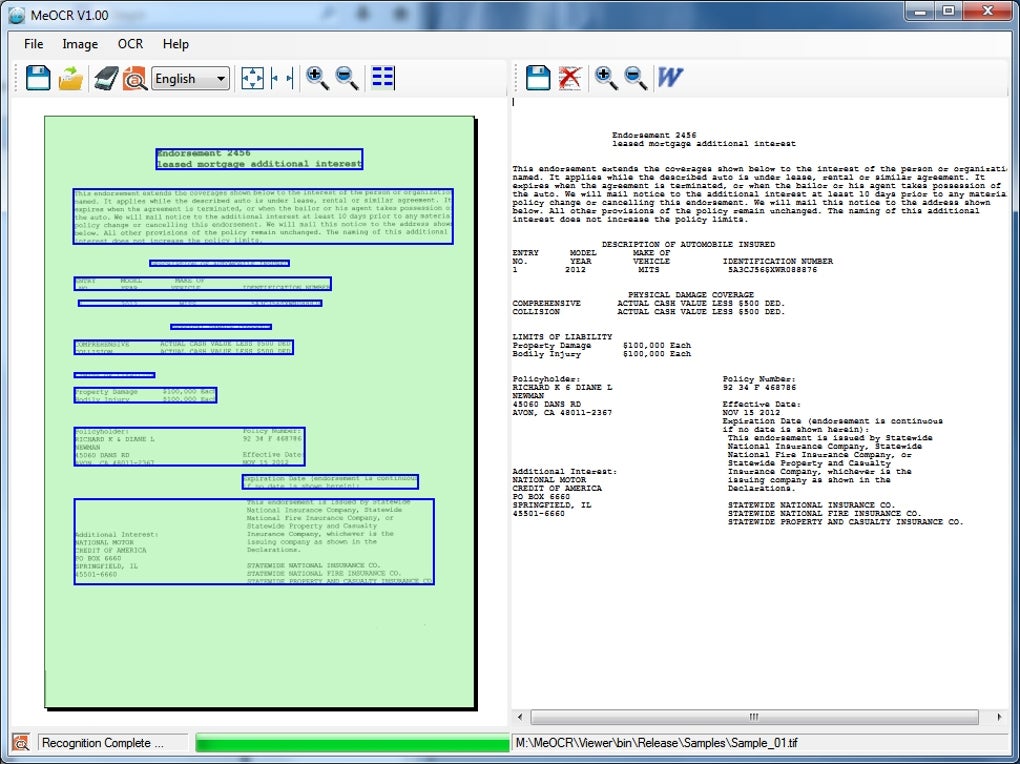1020x764 pixels.
Task: Click the zones layout grid icon
Action: [x=382, y=77]
